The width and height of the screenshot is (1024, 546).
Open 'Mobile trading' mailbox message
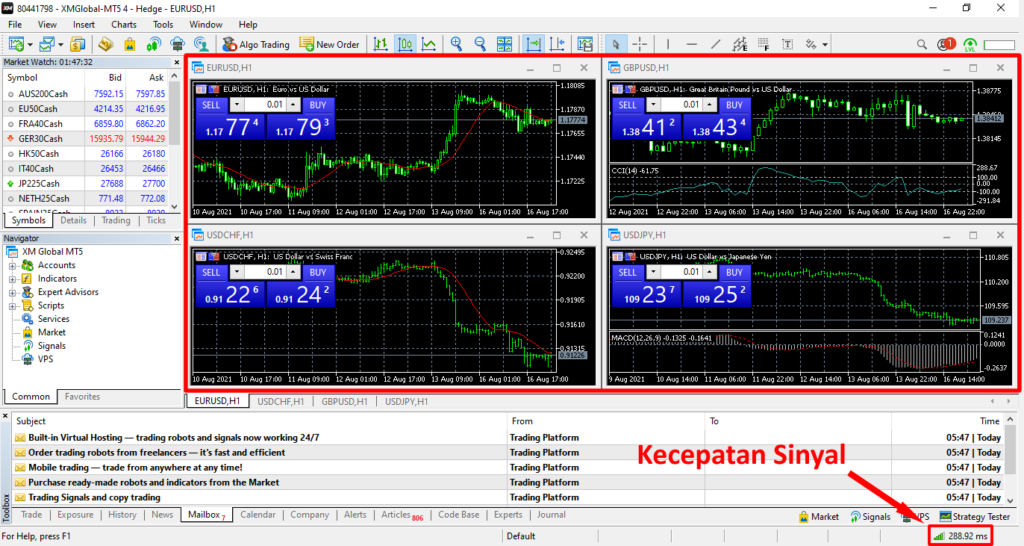135,468
